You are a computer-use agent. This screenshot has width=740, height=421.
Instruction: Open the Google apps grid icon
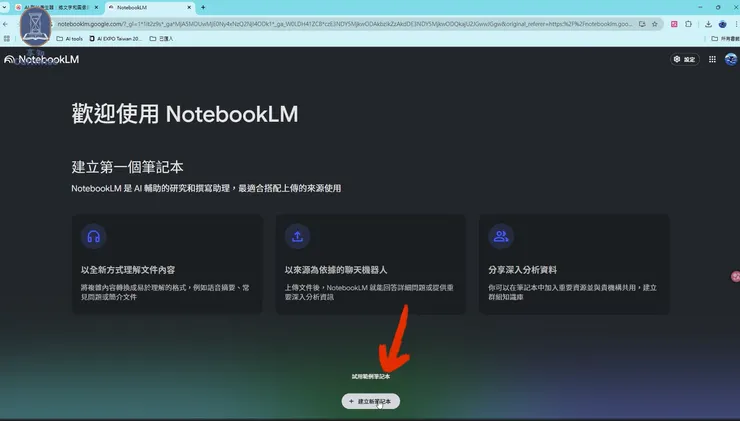[x=712, y=59]
